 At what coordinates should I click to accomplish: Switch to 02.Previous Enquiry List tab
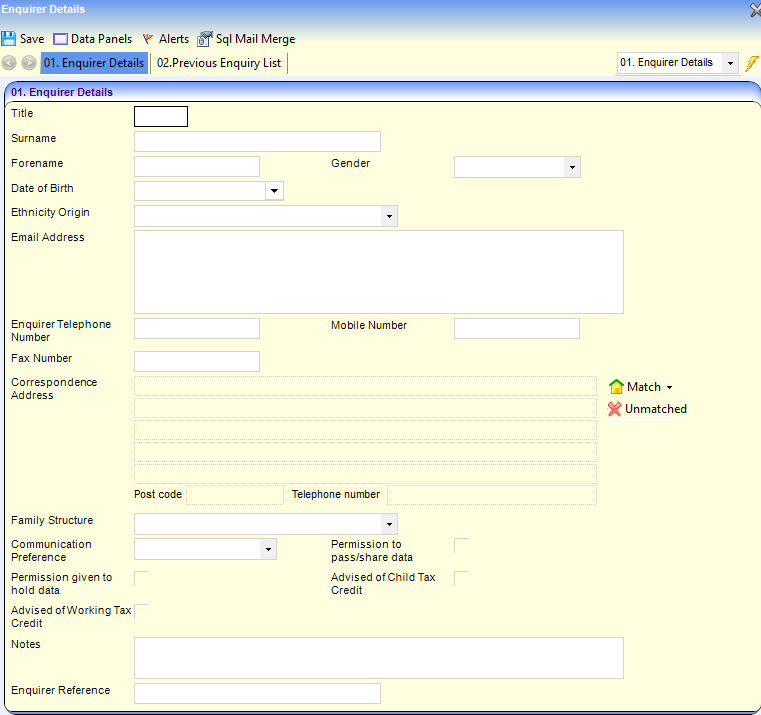pos(219,63)
